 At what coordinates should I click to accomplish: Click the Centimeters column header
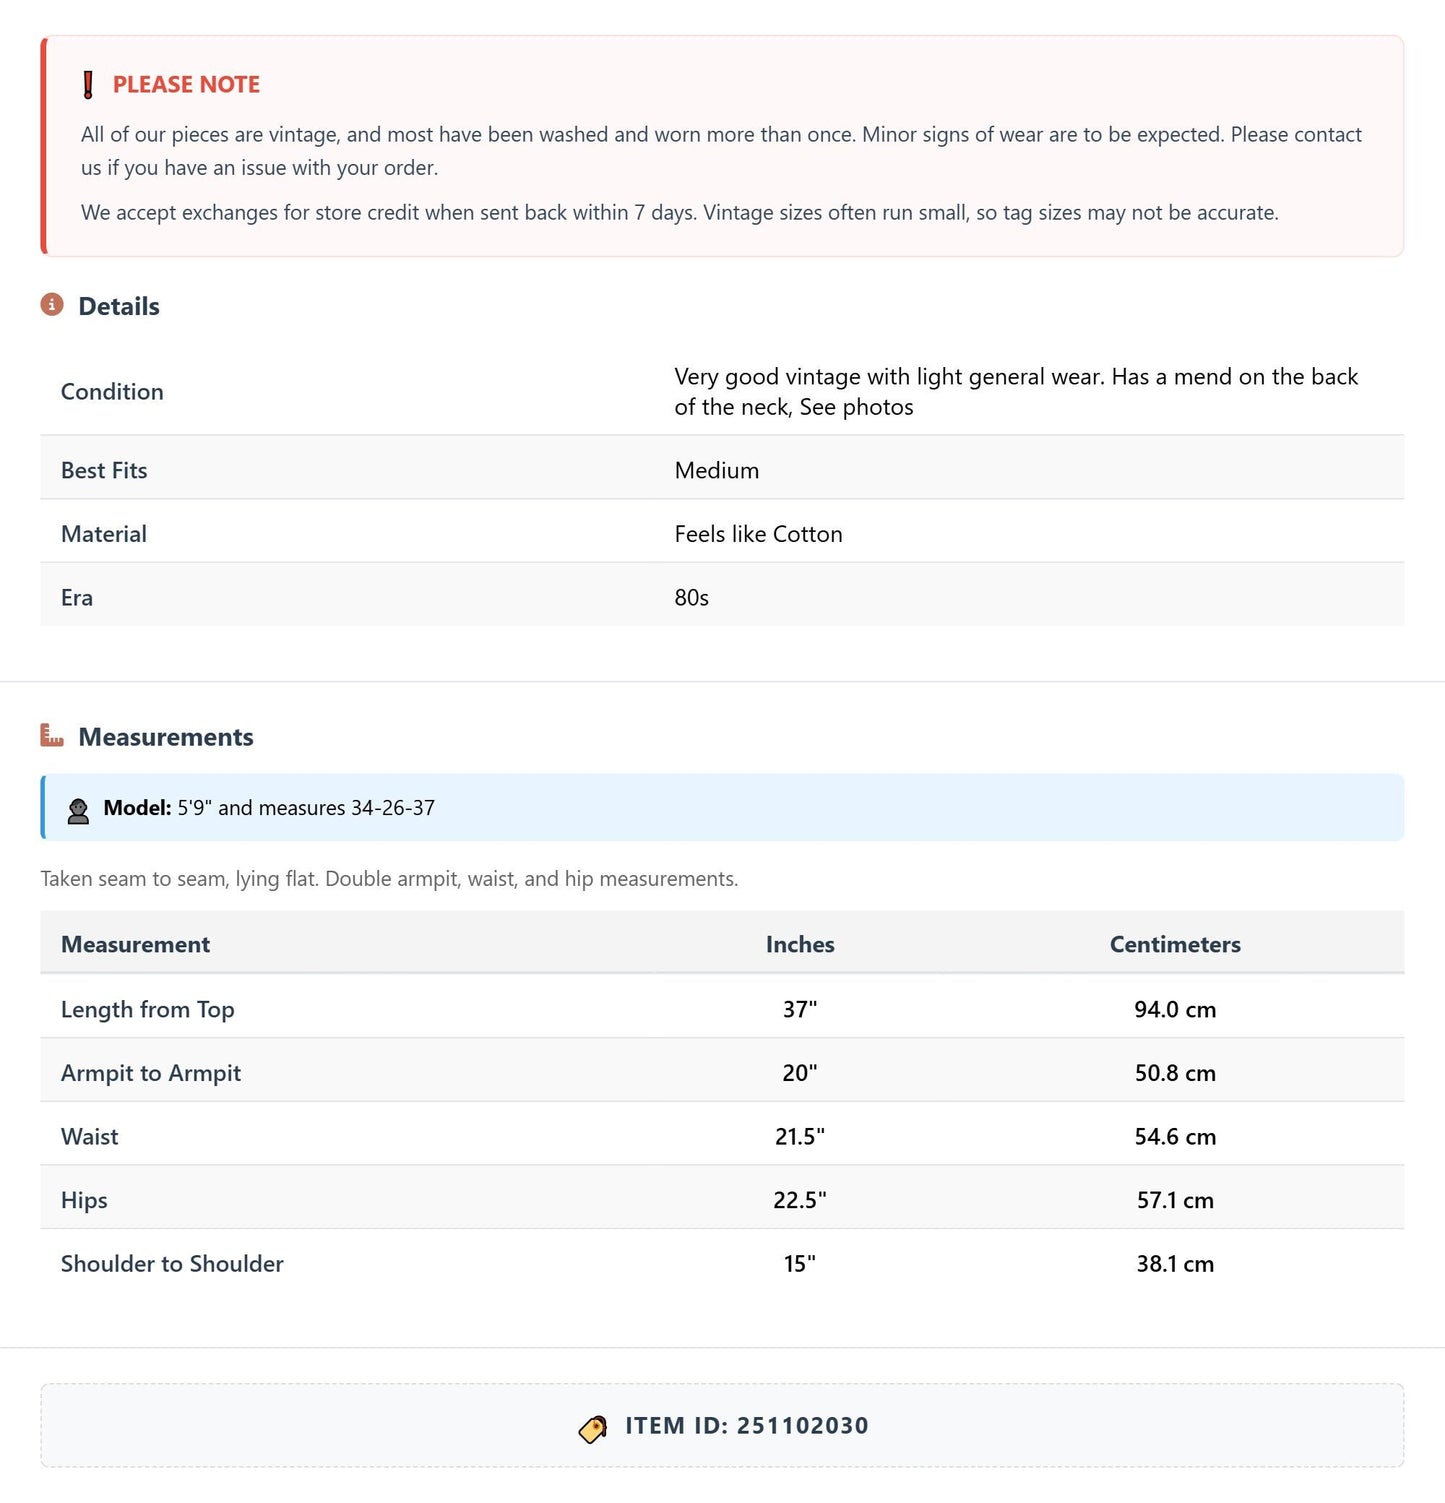coord(1175,944)
